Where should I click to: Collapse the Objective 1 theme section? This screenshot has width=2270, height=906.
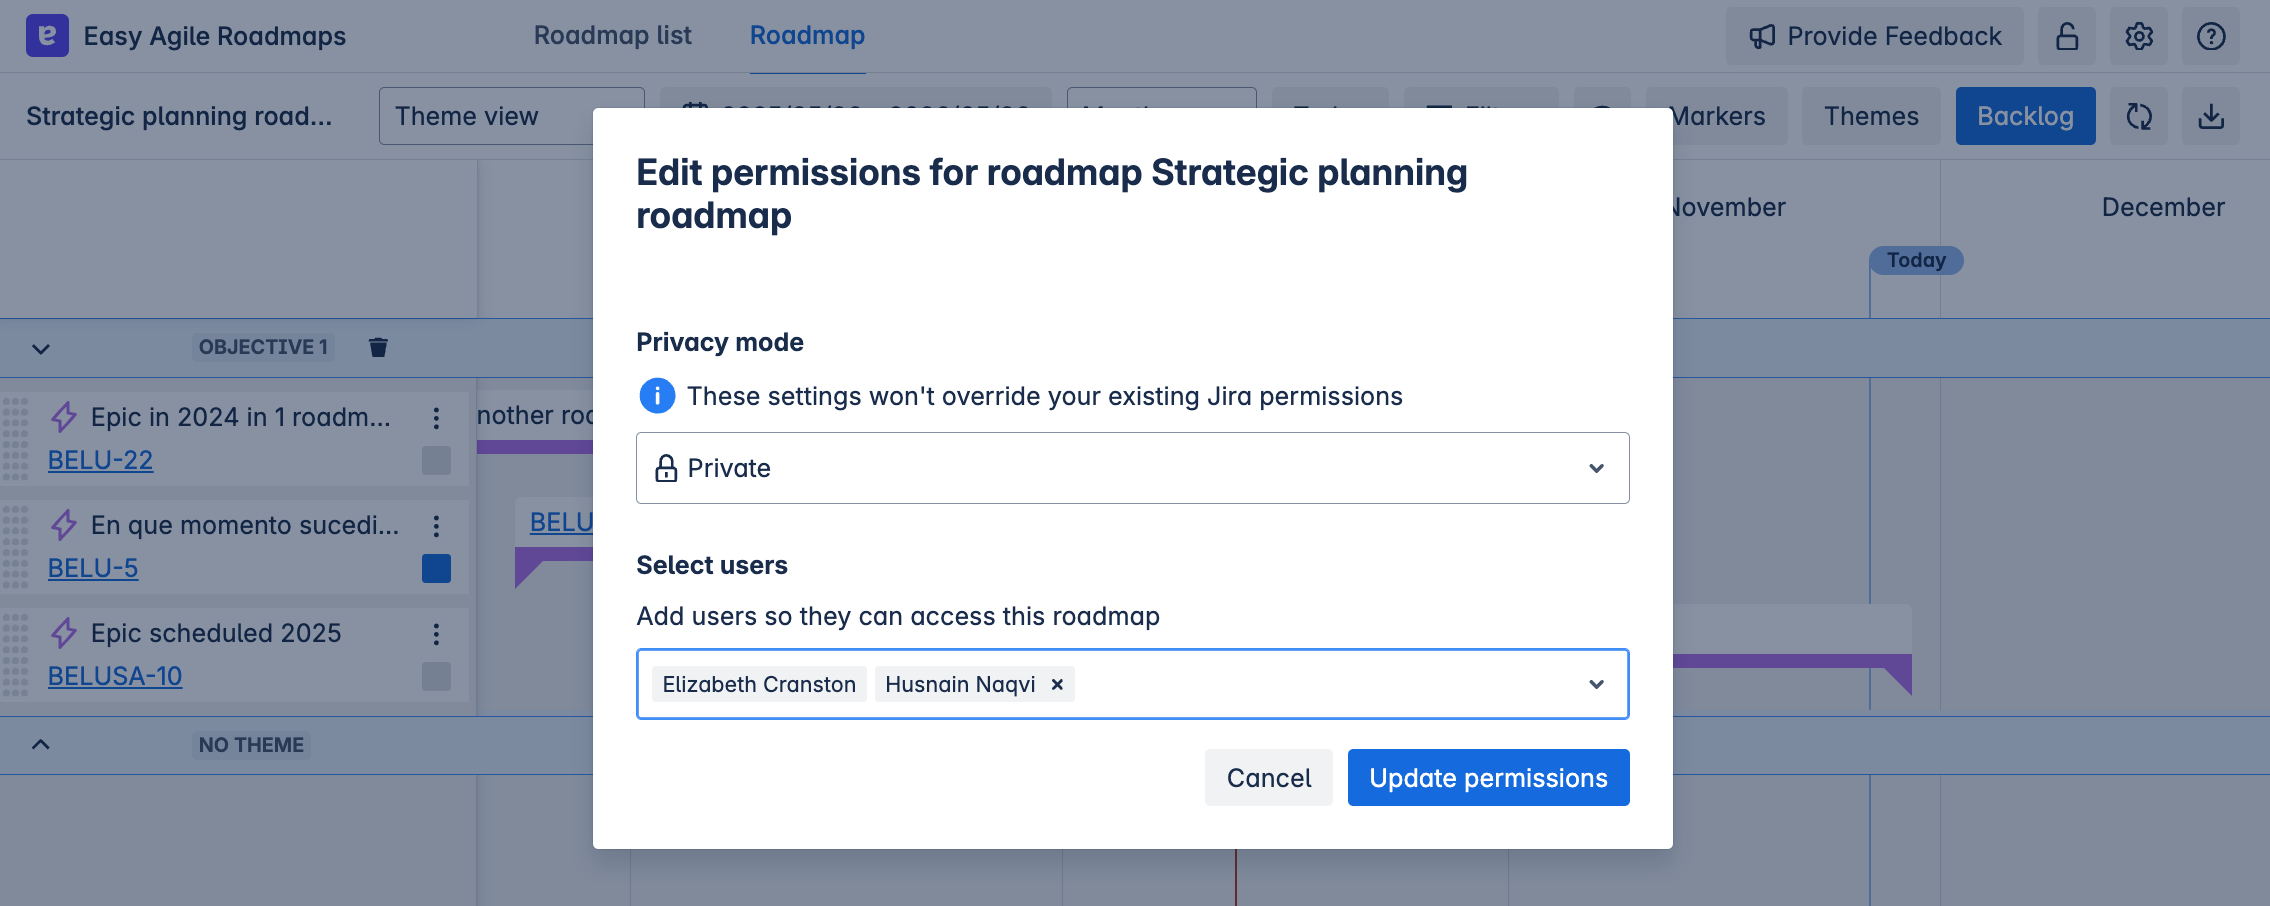click(41, 349)
